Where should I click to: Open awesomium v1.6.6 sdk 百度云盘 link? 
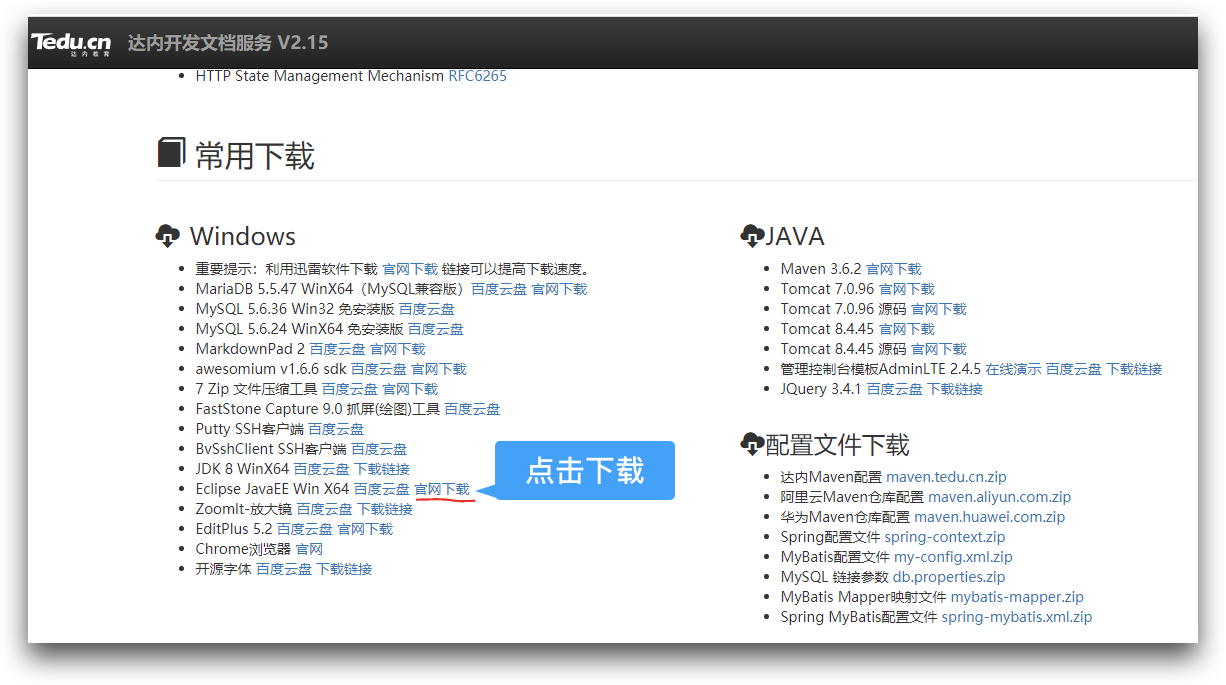coord(378,369)
